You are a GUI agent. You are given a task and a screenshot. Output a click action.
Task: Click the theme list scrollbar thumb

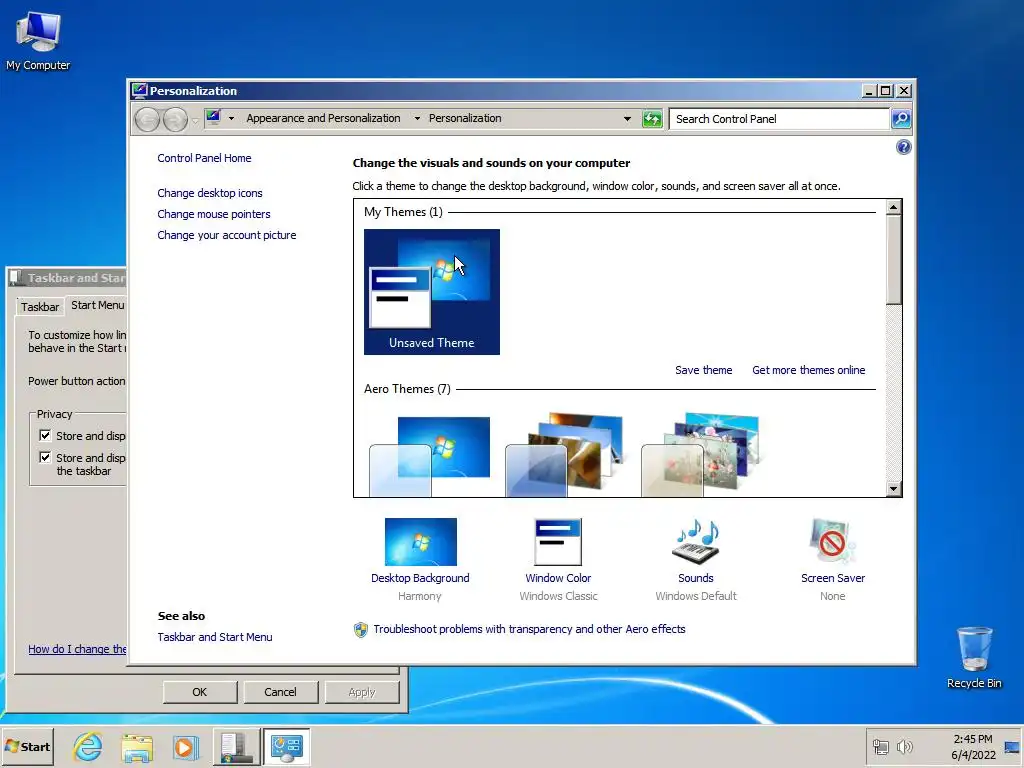[893, 260]
